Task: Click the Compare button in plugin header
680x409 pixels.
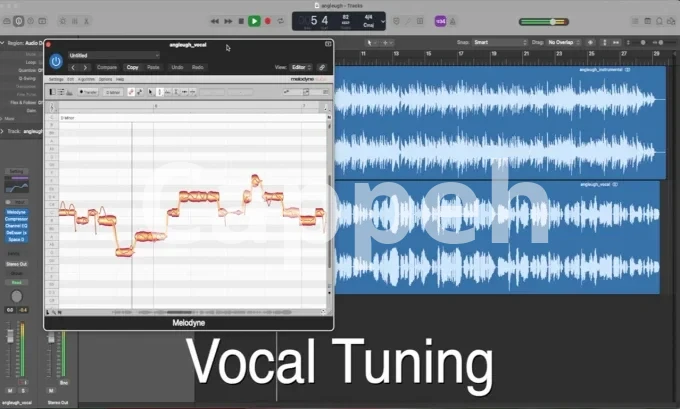Action: point(107,67)
